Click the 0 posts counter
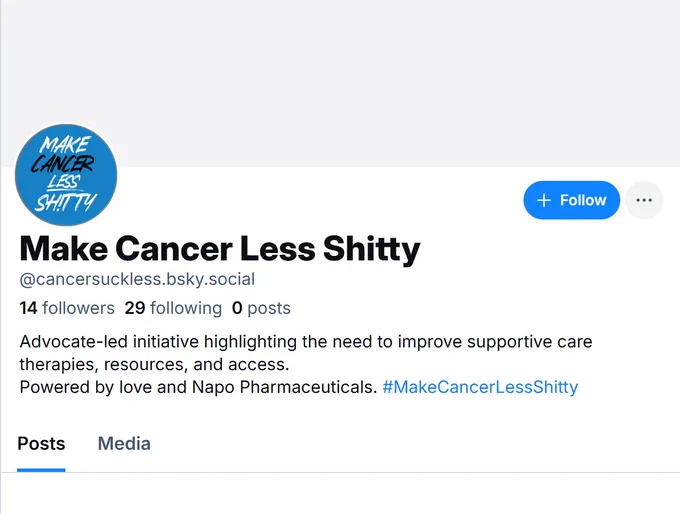This screenshot has height=514, width=680. pos(261,308)
